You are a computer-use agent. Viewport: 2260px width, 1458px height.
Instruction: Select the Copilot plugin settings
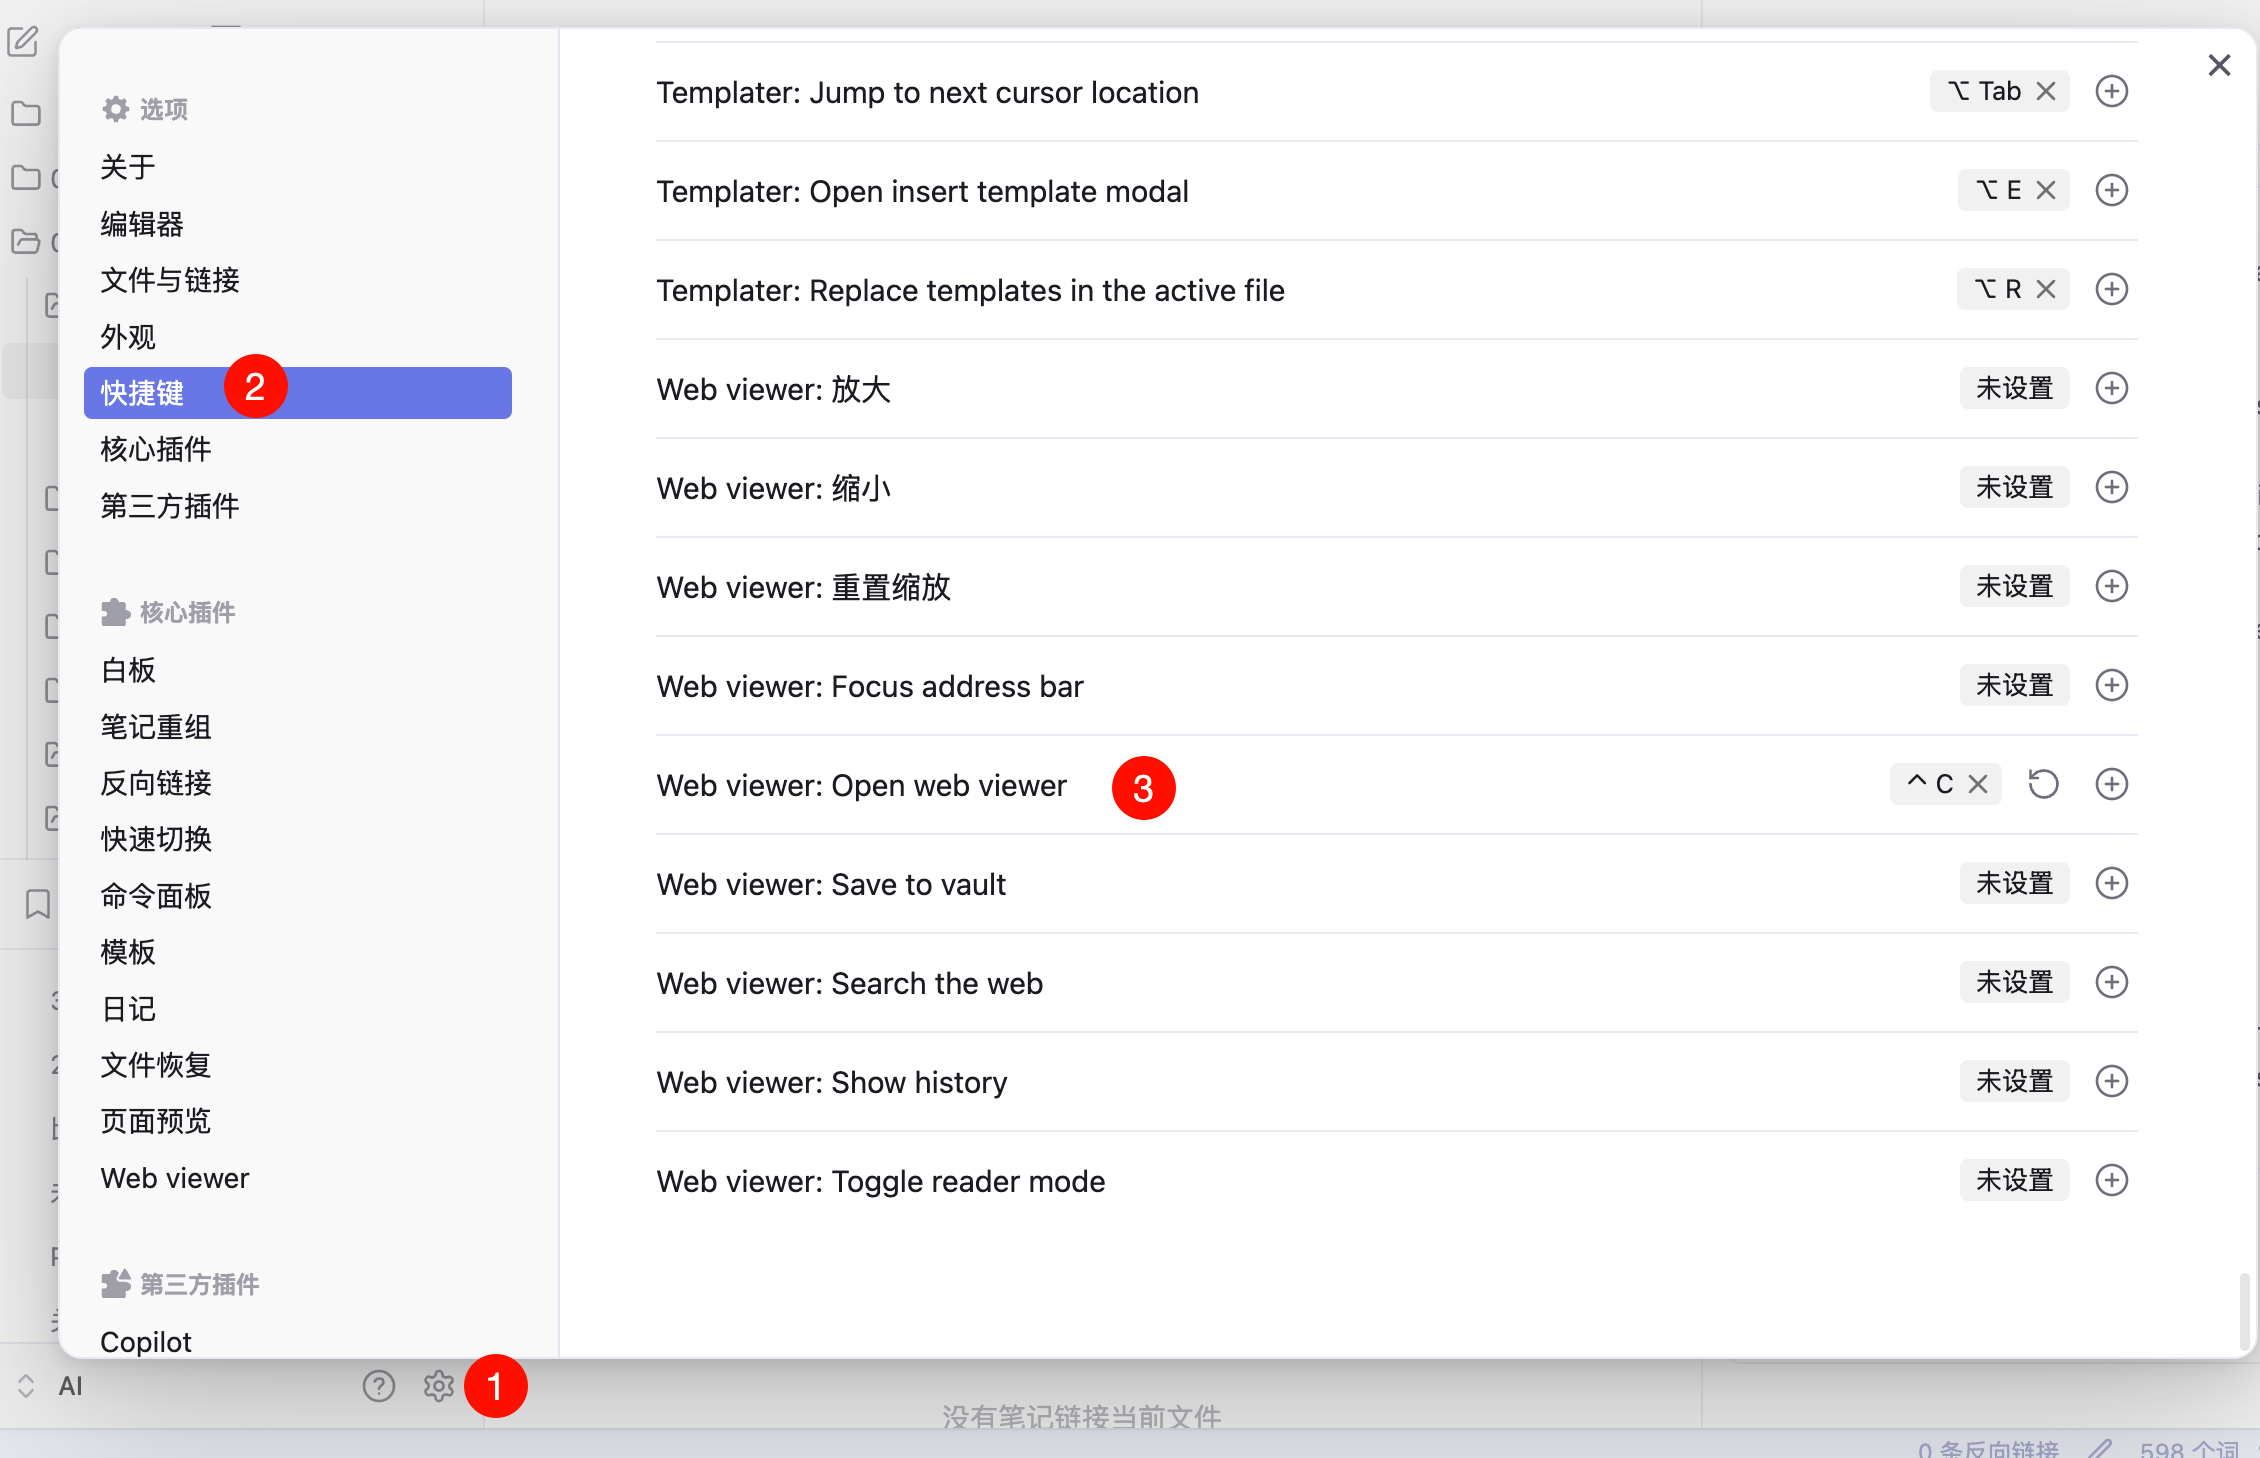click(x=146, y=1341)
